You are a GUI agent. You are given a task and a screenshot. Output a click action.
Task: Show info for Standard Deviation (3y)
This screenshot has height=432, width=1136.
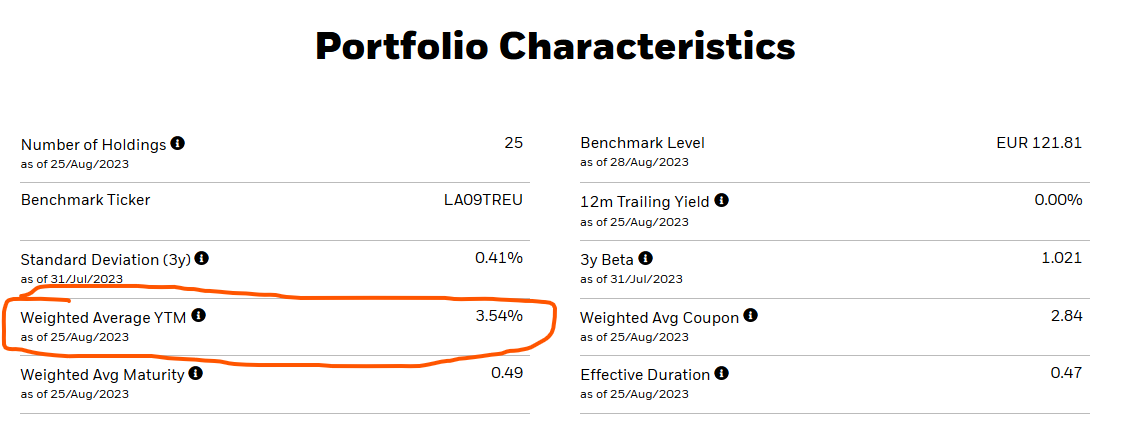(x=202, y=258)
